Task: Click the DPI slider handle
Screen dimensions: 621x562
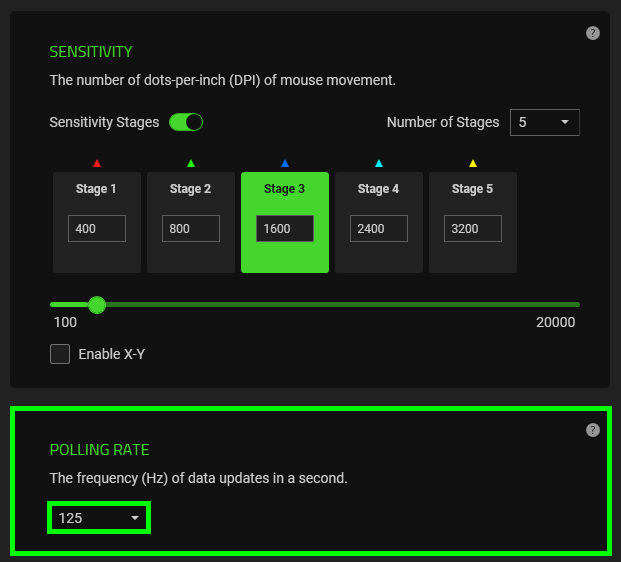Action: pyautogui.click(x=97, y=304)
